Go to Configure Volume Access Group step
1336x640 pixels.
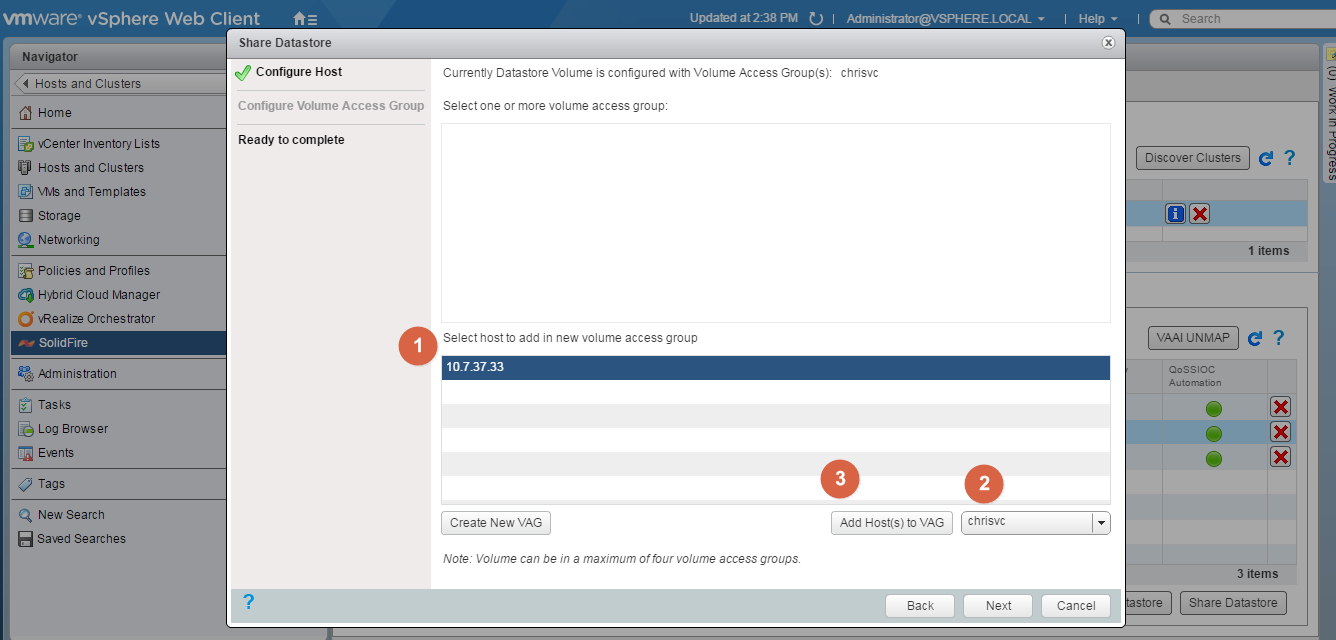[331, 106]
